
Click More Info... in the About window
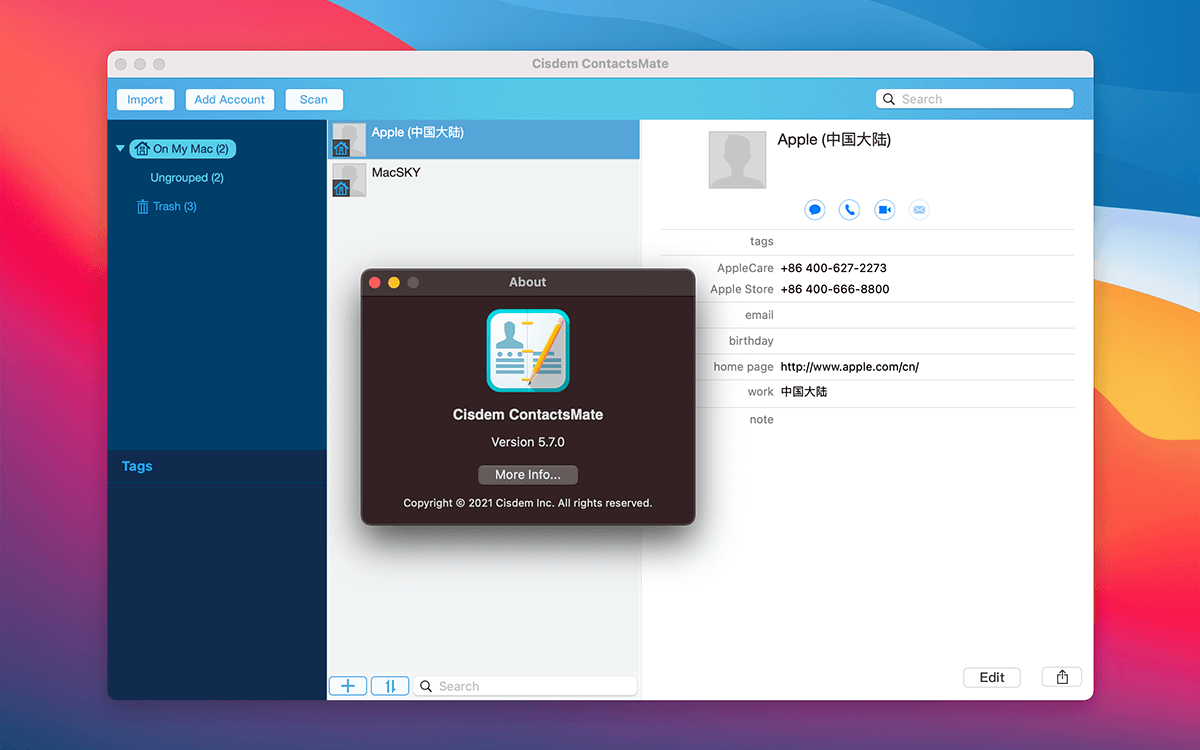tap(528, 475)
